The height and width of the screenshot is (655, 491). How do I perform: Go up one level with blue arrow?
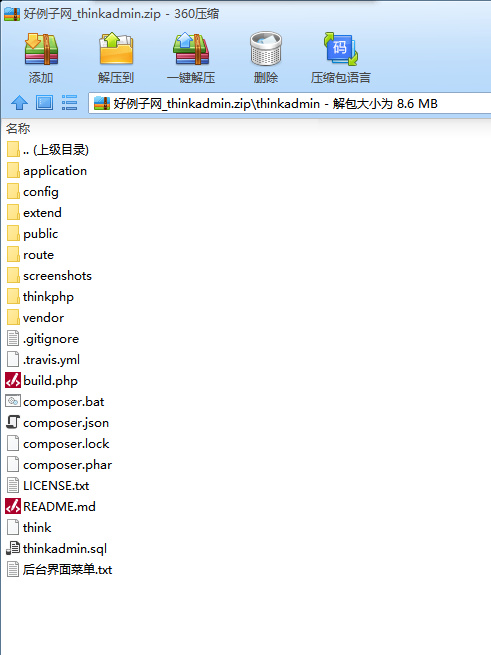[x=19, y=103]
